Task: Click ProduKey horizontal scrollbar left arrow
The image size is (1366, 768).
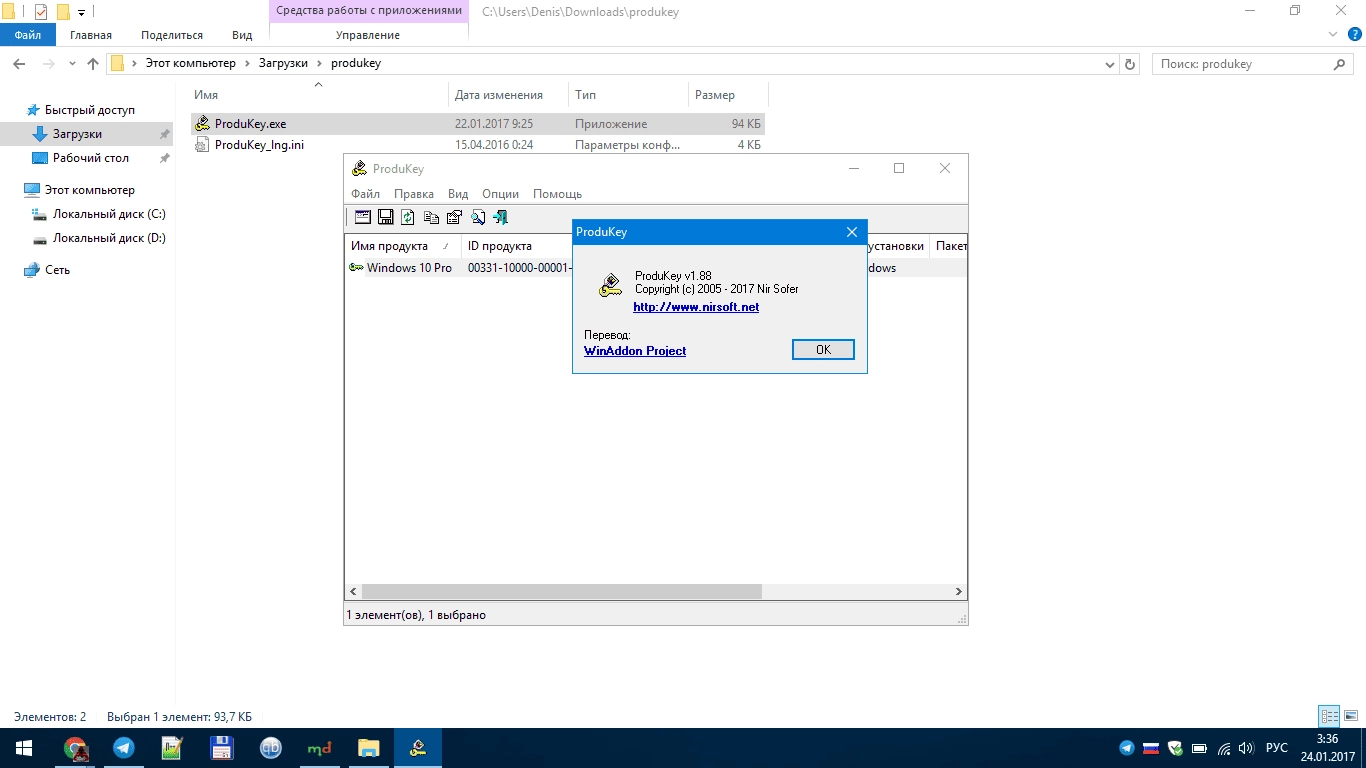Action: 353,592
